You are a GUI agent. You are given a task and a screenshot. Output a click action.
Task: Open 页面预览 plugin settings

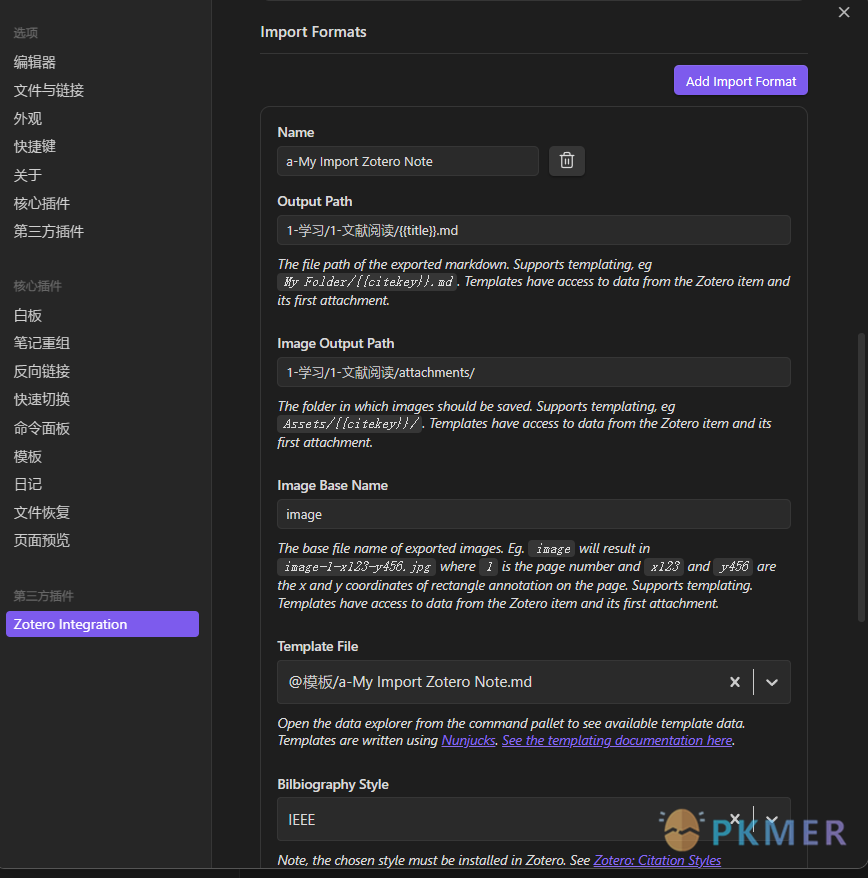click(41, 540)
